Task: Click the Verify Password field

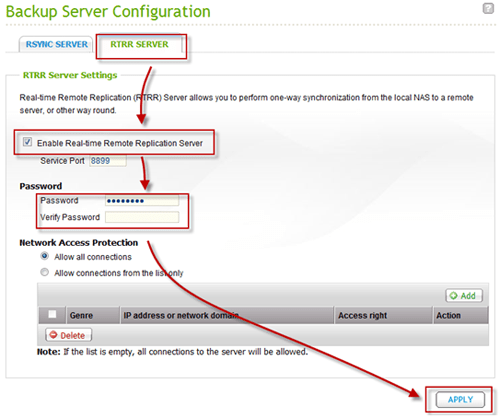Action: [142, 217]
